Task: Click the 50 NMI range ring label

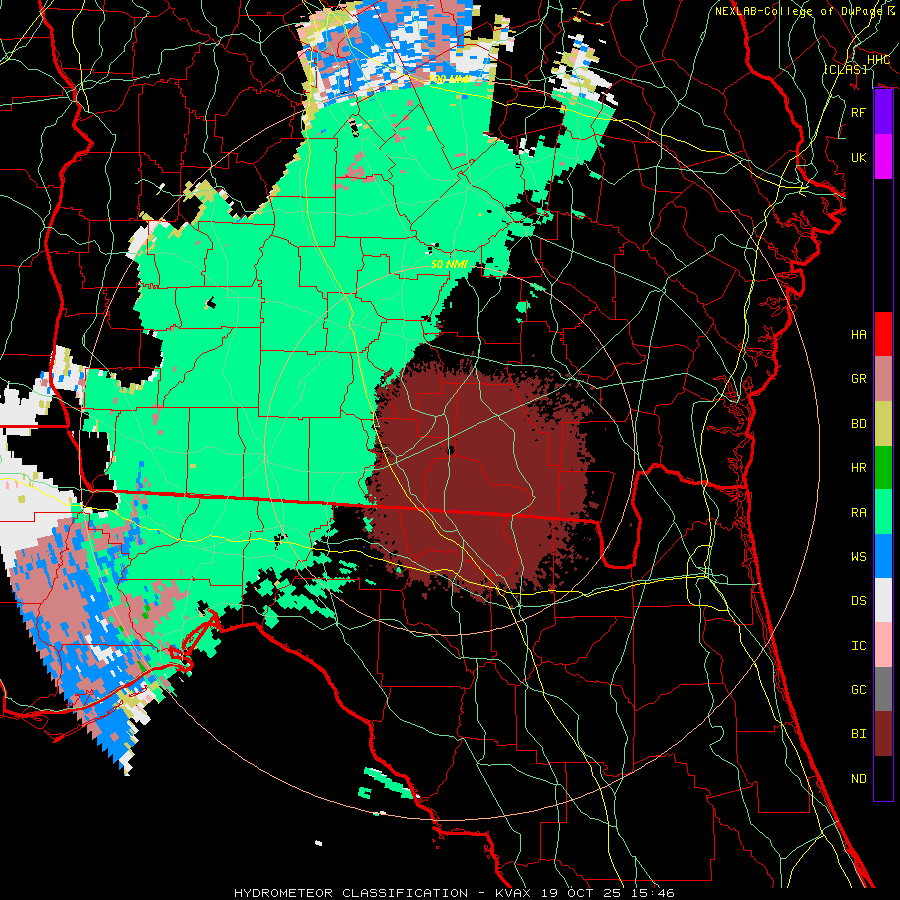Action: pyautogui.click(x=449, y=264)
